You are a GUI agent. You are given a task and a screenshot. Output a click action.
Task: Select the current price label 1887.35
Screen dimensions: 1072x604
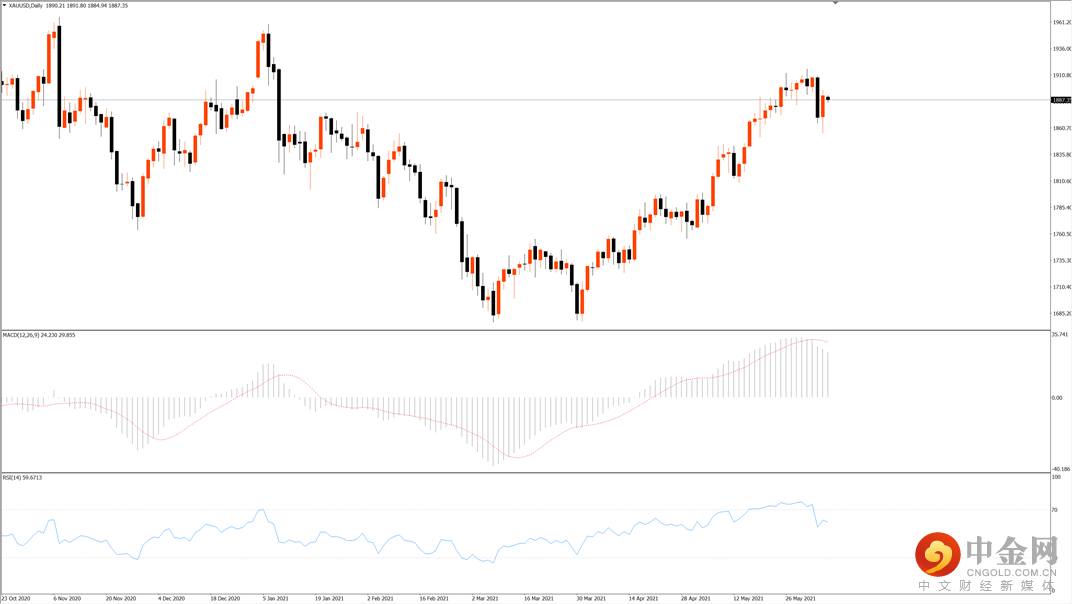pos(1061,100)
